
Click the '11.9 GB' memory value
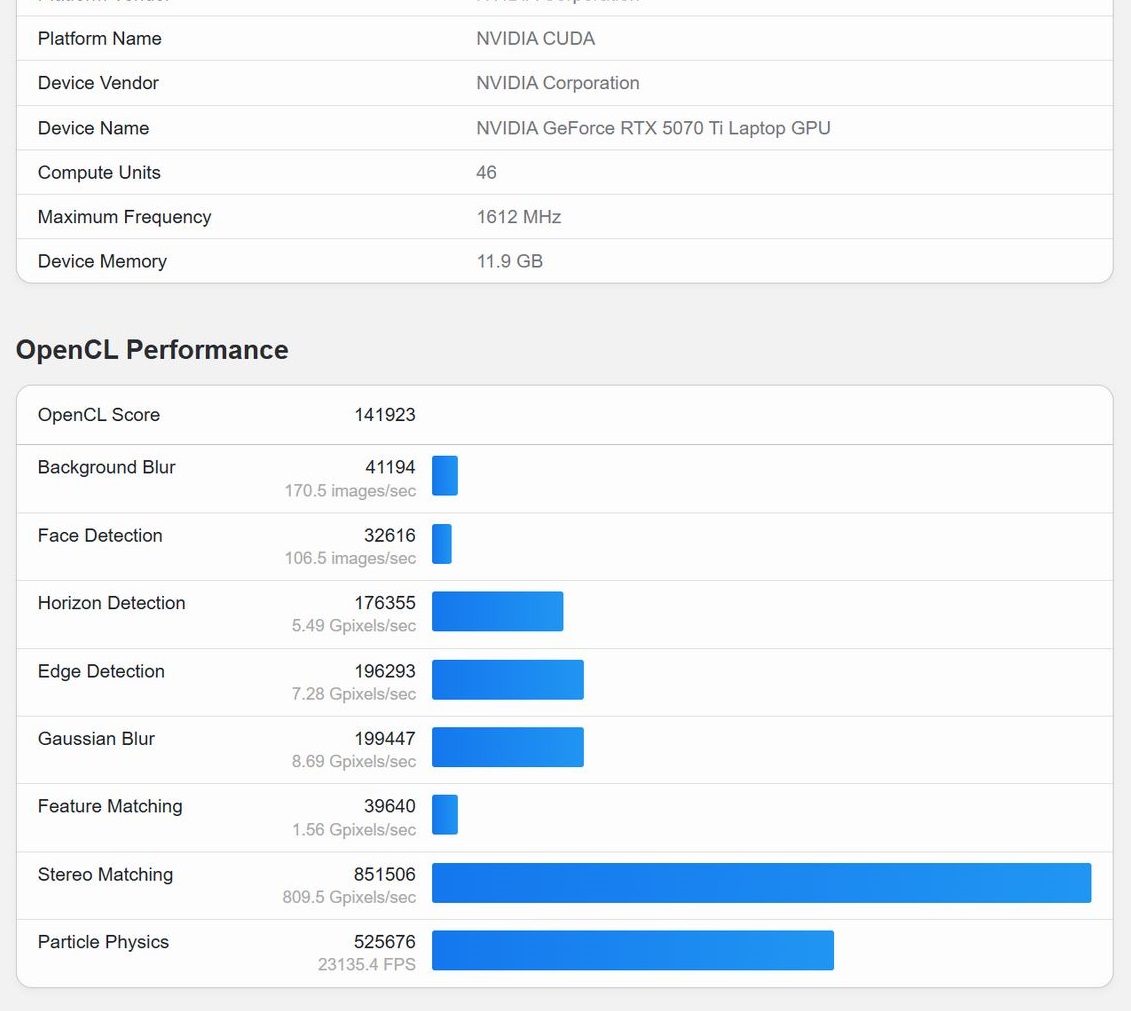[509, 261]
